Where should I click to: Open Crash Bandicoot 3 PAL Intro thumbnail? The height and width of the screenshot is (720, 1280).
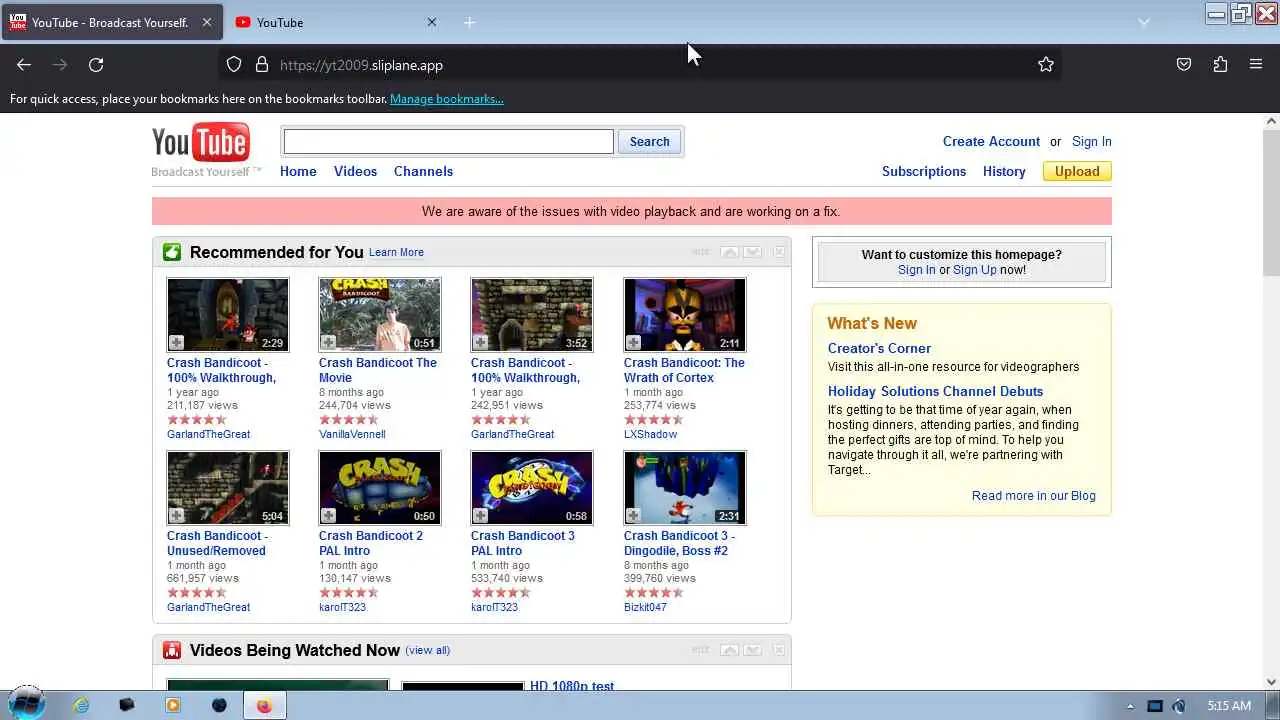tap(532, 487)
